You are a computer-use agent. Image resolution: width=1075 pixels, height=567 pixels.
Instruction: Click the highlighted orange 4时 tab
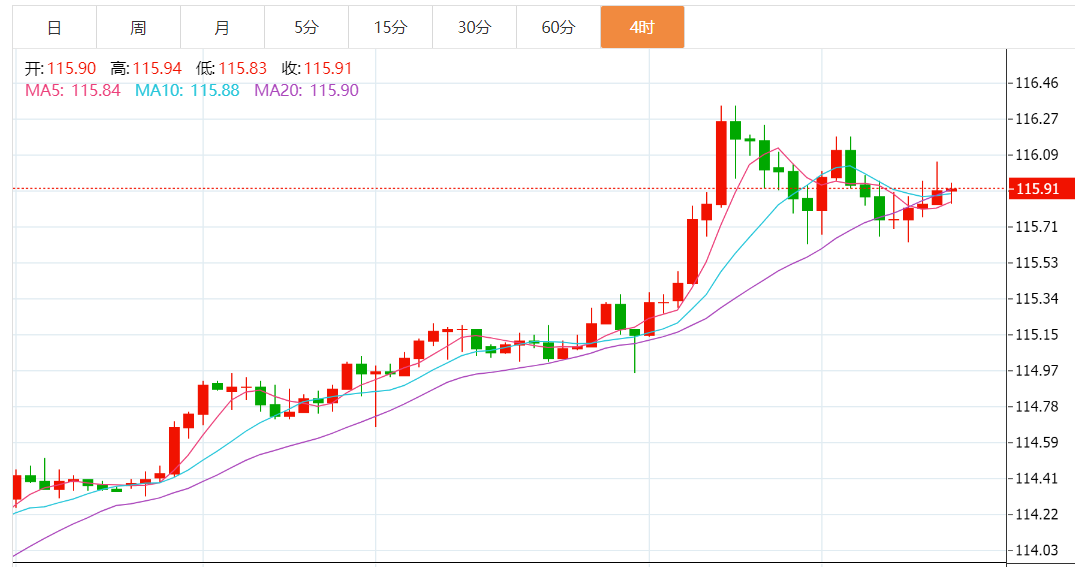coord(642,27)
